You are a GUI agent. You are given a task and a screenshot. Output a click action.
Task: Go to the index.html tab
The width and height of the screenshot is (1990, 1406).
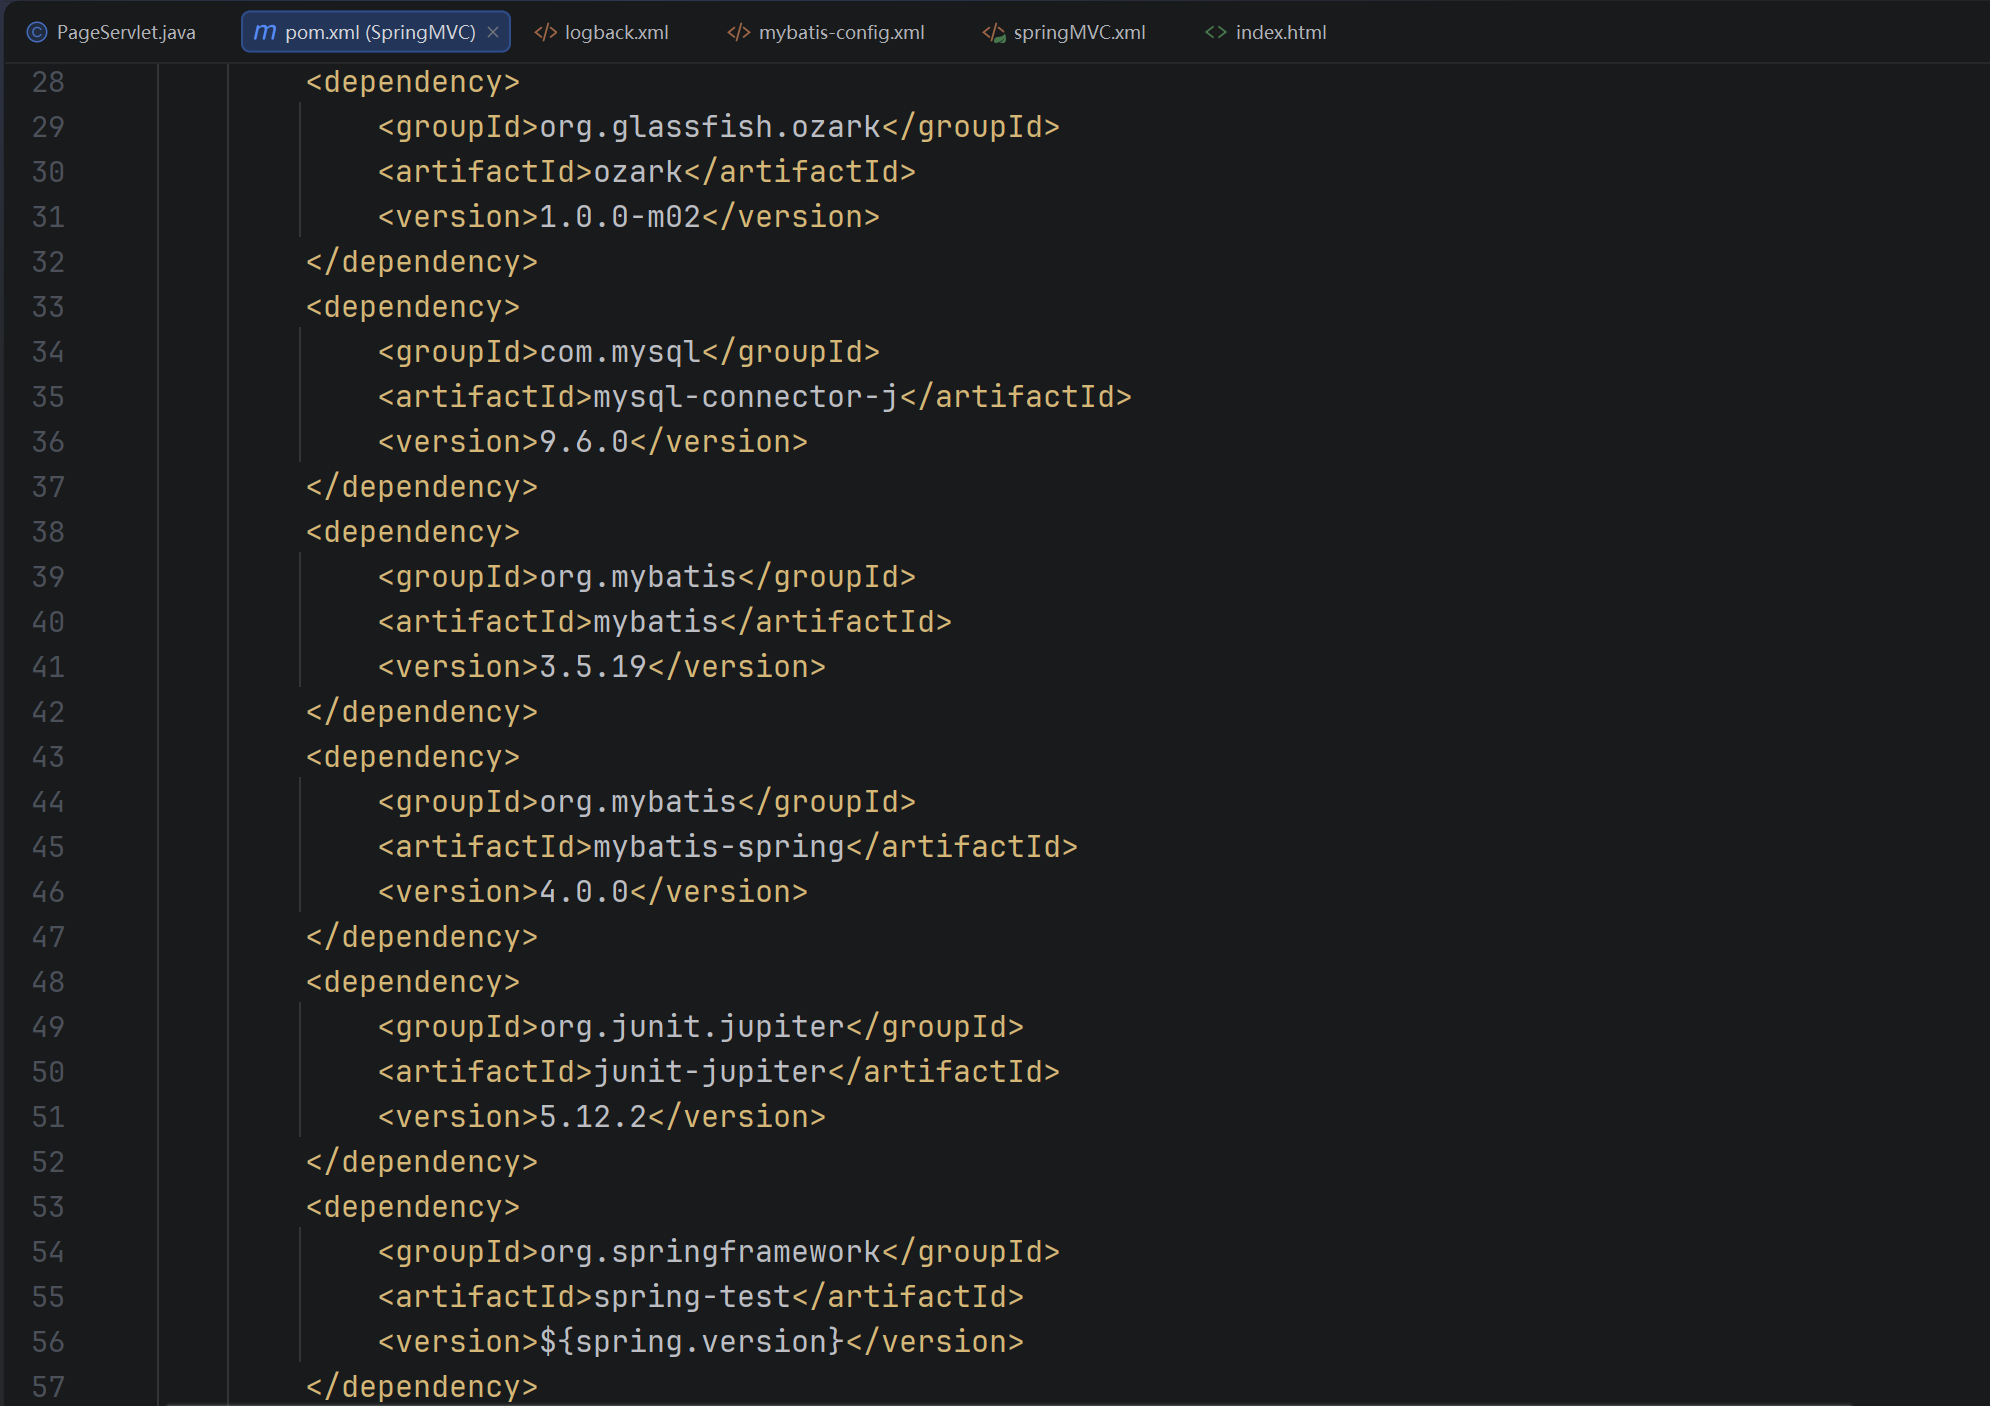coord(1266,32)
